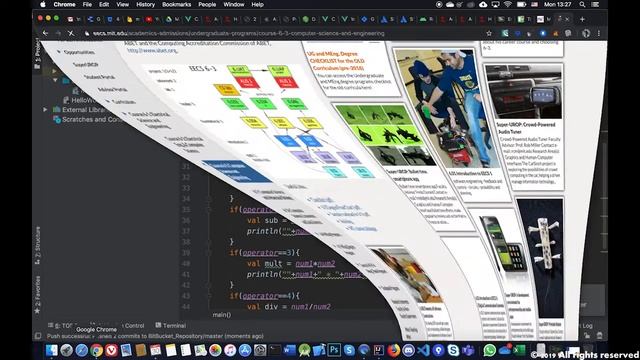
Task: Open App Store from the Dock
Action: click(245, 350)
